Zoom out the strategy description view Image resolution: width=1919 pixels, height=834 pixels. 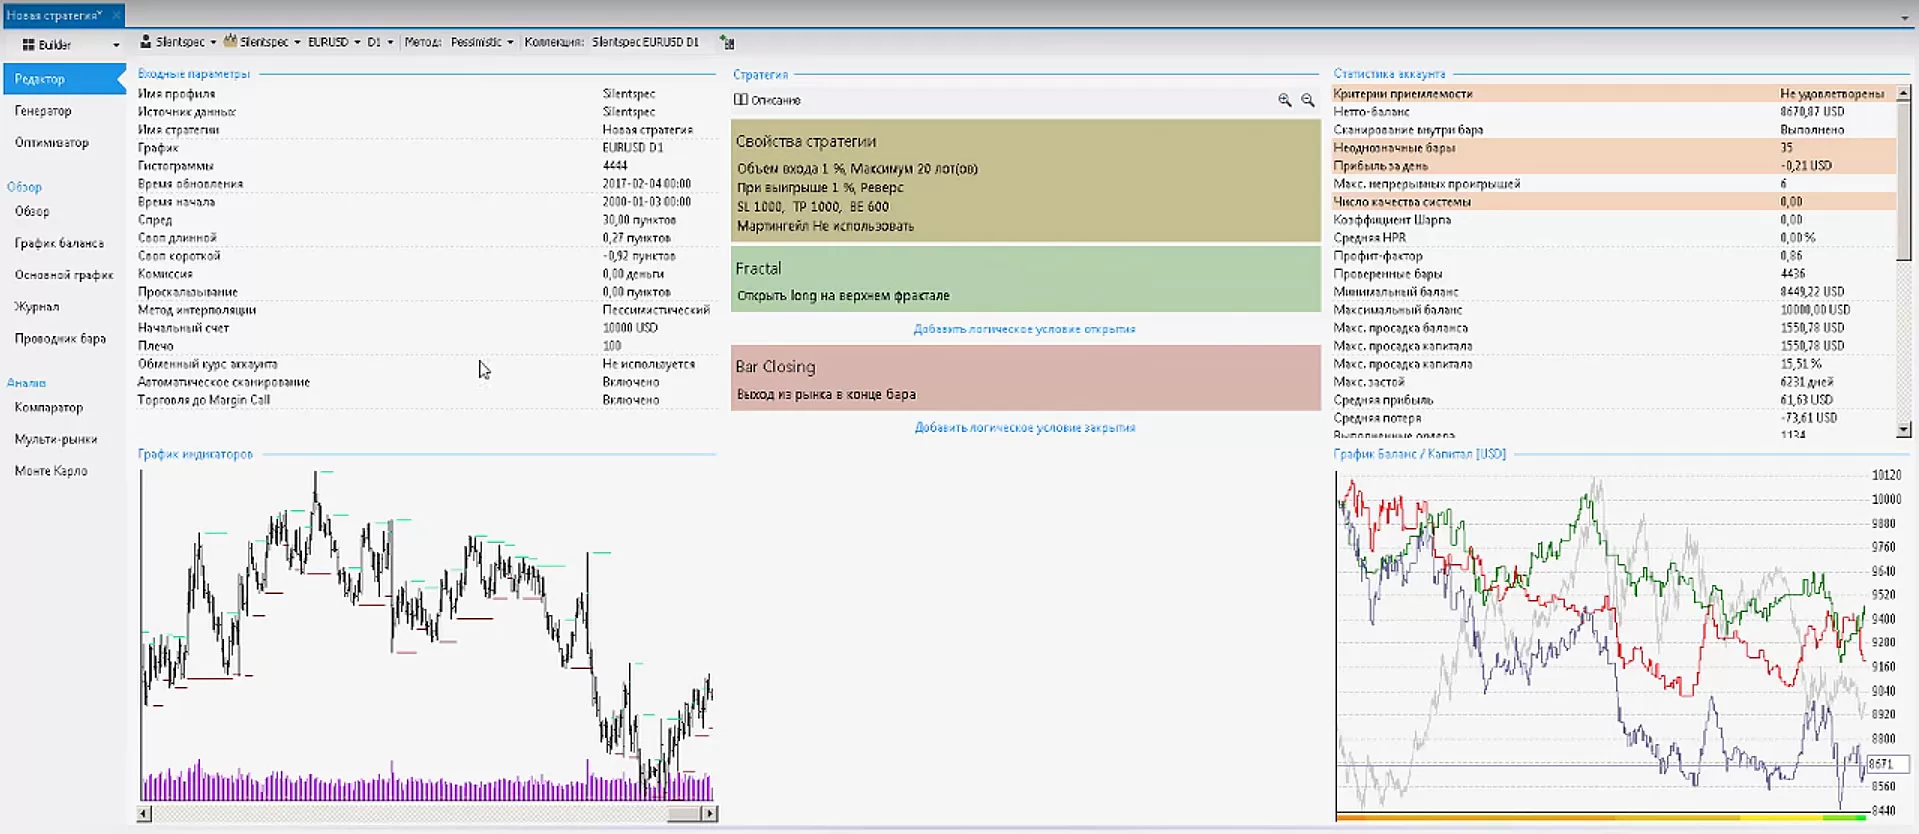(1307, 100)
